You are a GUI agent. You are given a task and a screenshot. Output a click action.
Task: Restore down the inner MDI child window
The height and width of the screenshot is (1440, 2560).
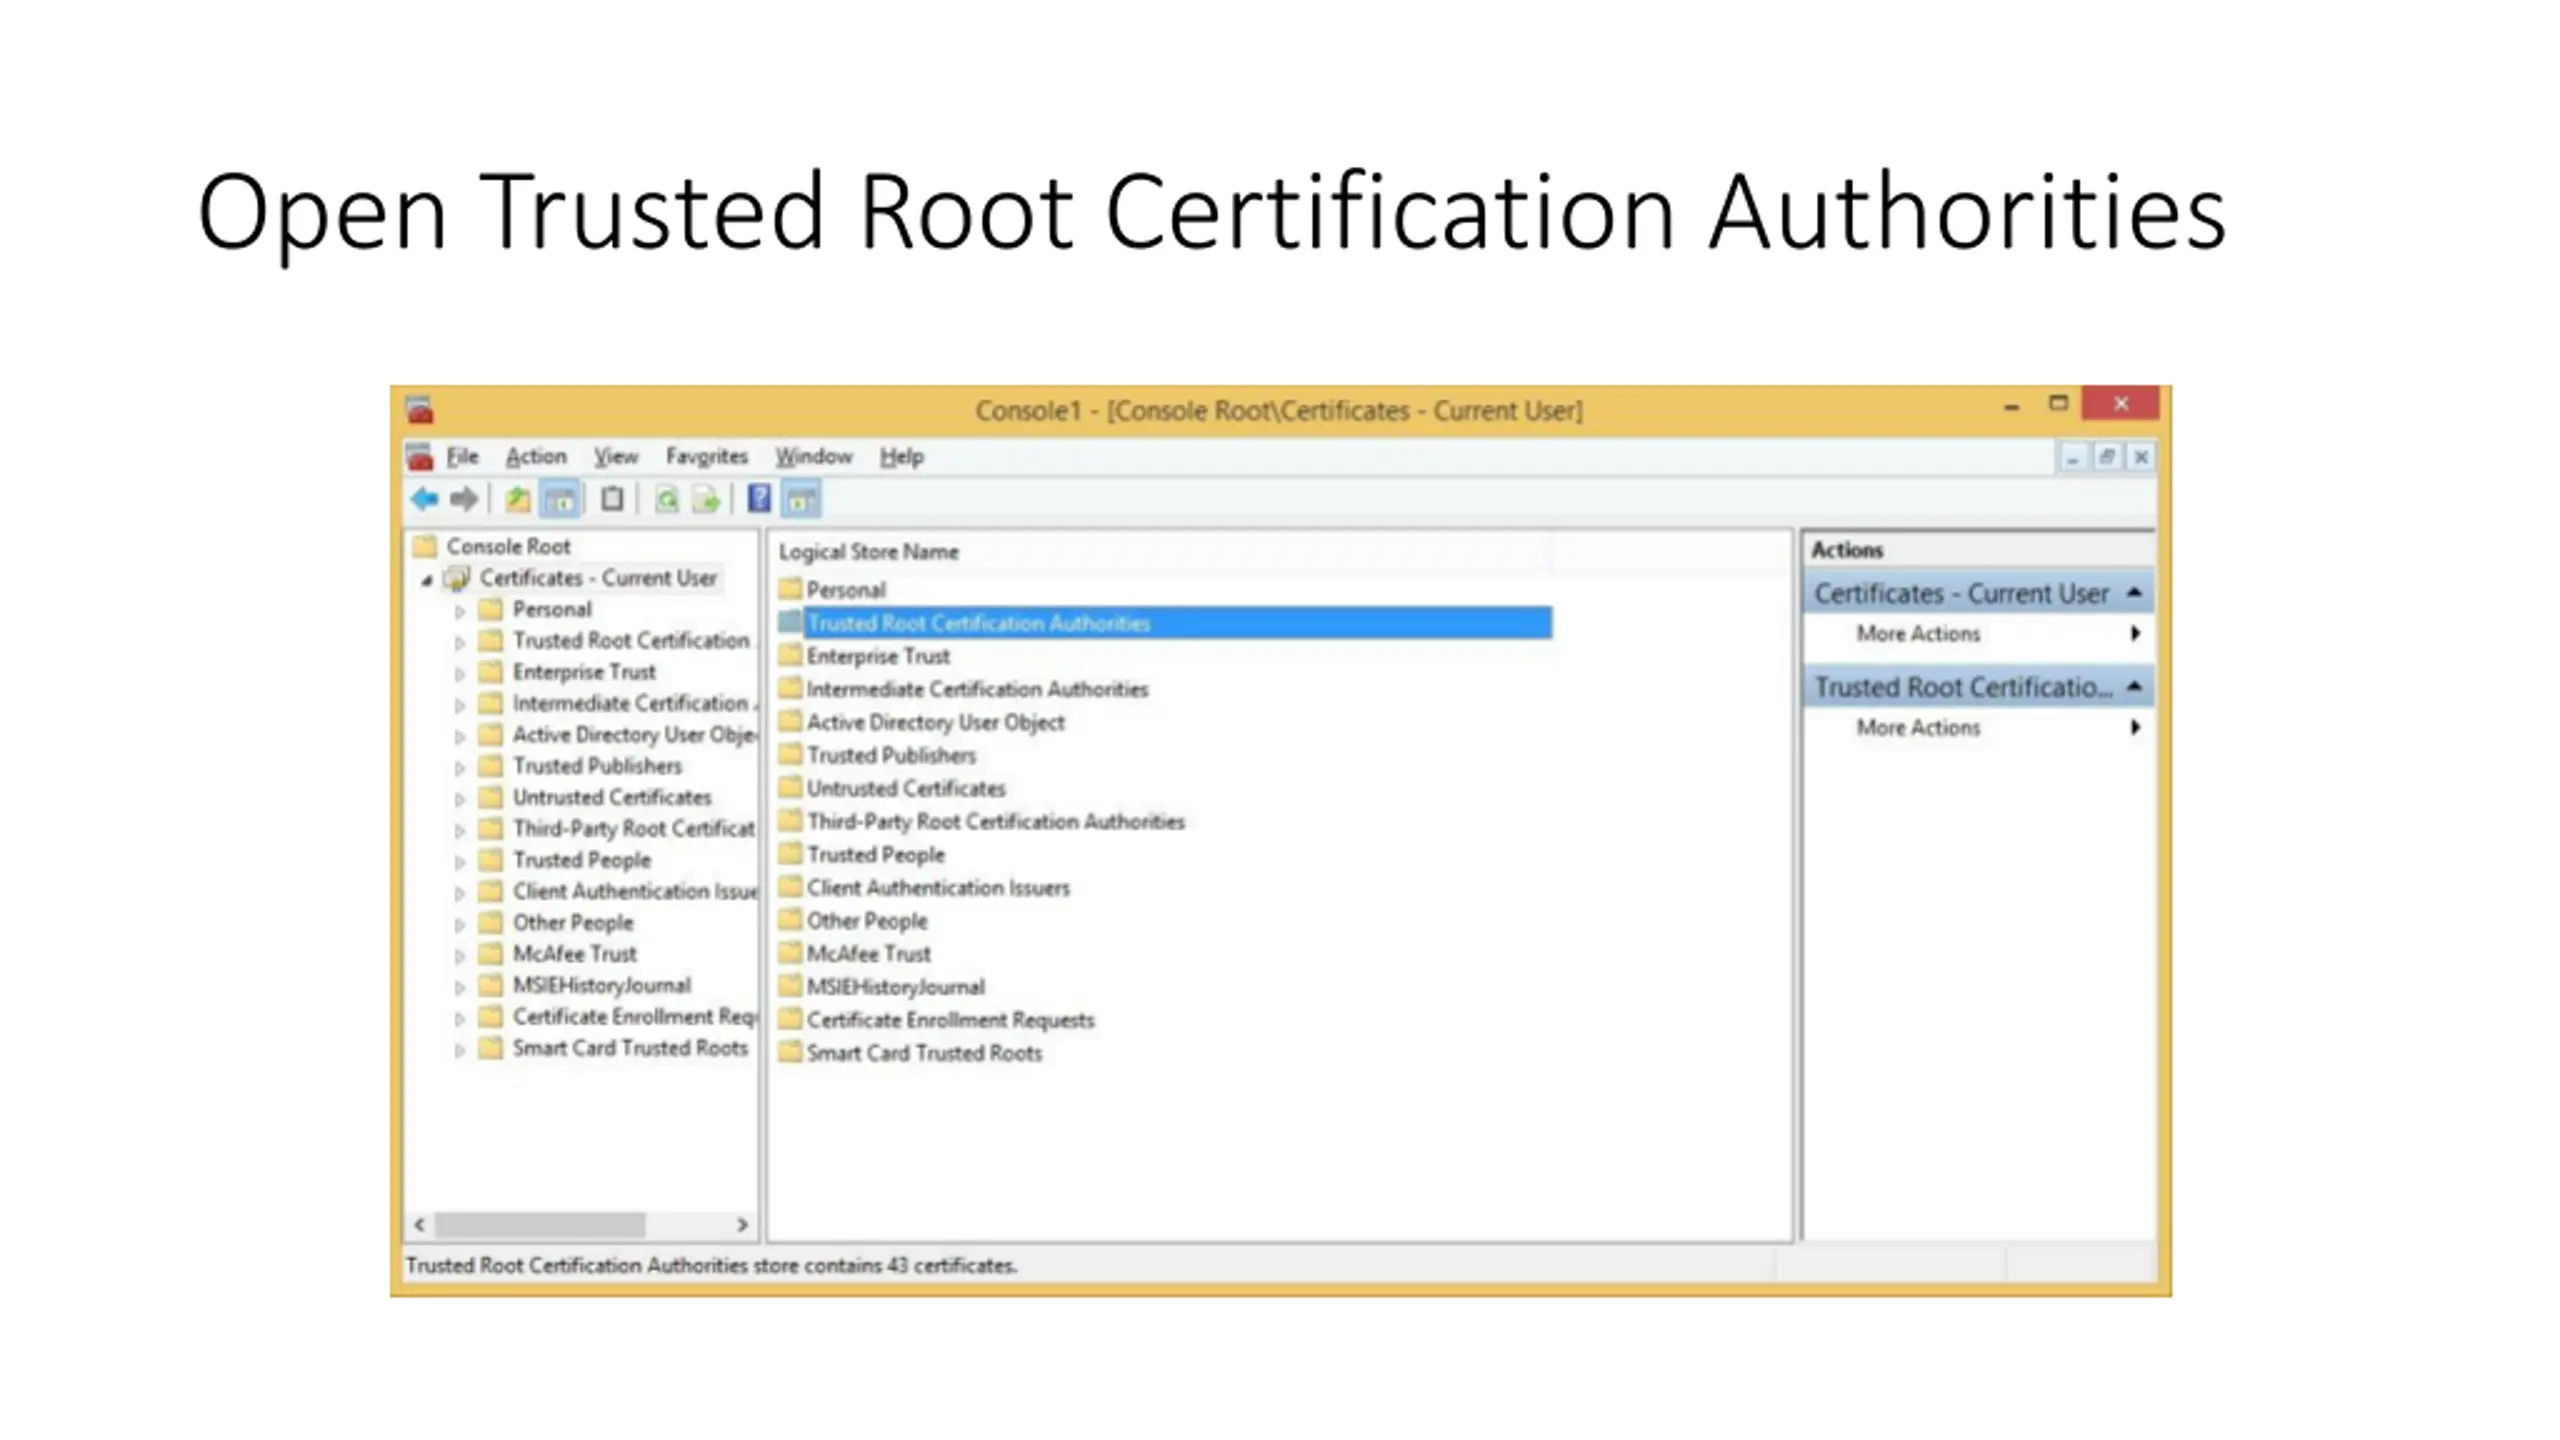(2107, 457)
